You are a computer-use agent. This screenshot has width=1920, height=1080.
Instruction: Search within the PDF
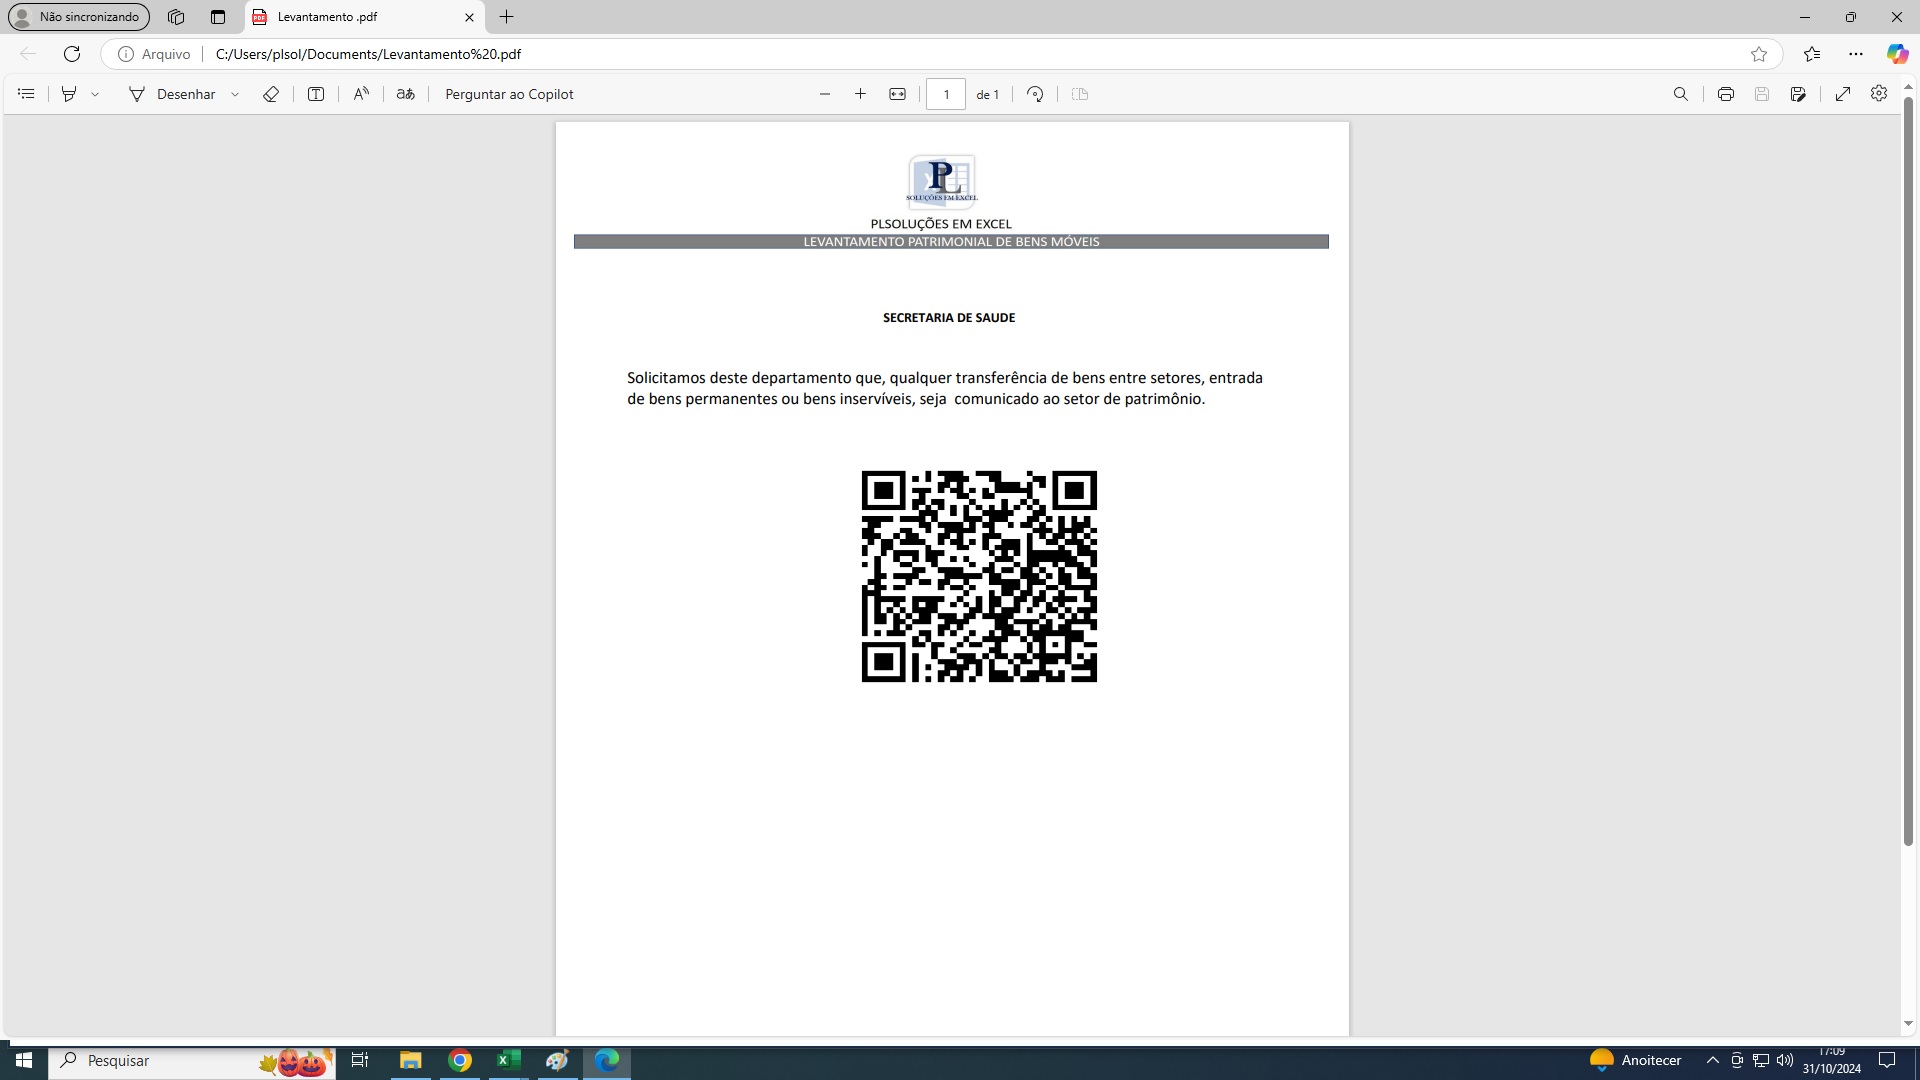[x=1681, y=94]
